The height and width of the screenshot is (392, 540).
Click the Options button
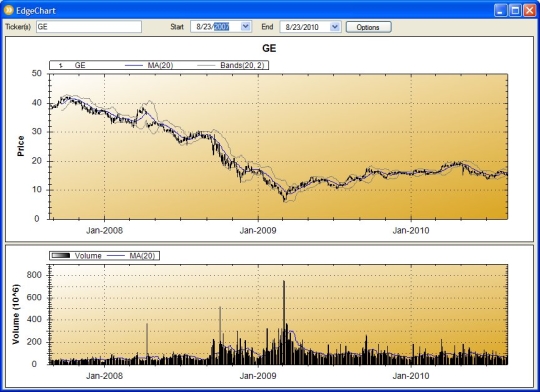(x=368, y=27)
